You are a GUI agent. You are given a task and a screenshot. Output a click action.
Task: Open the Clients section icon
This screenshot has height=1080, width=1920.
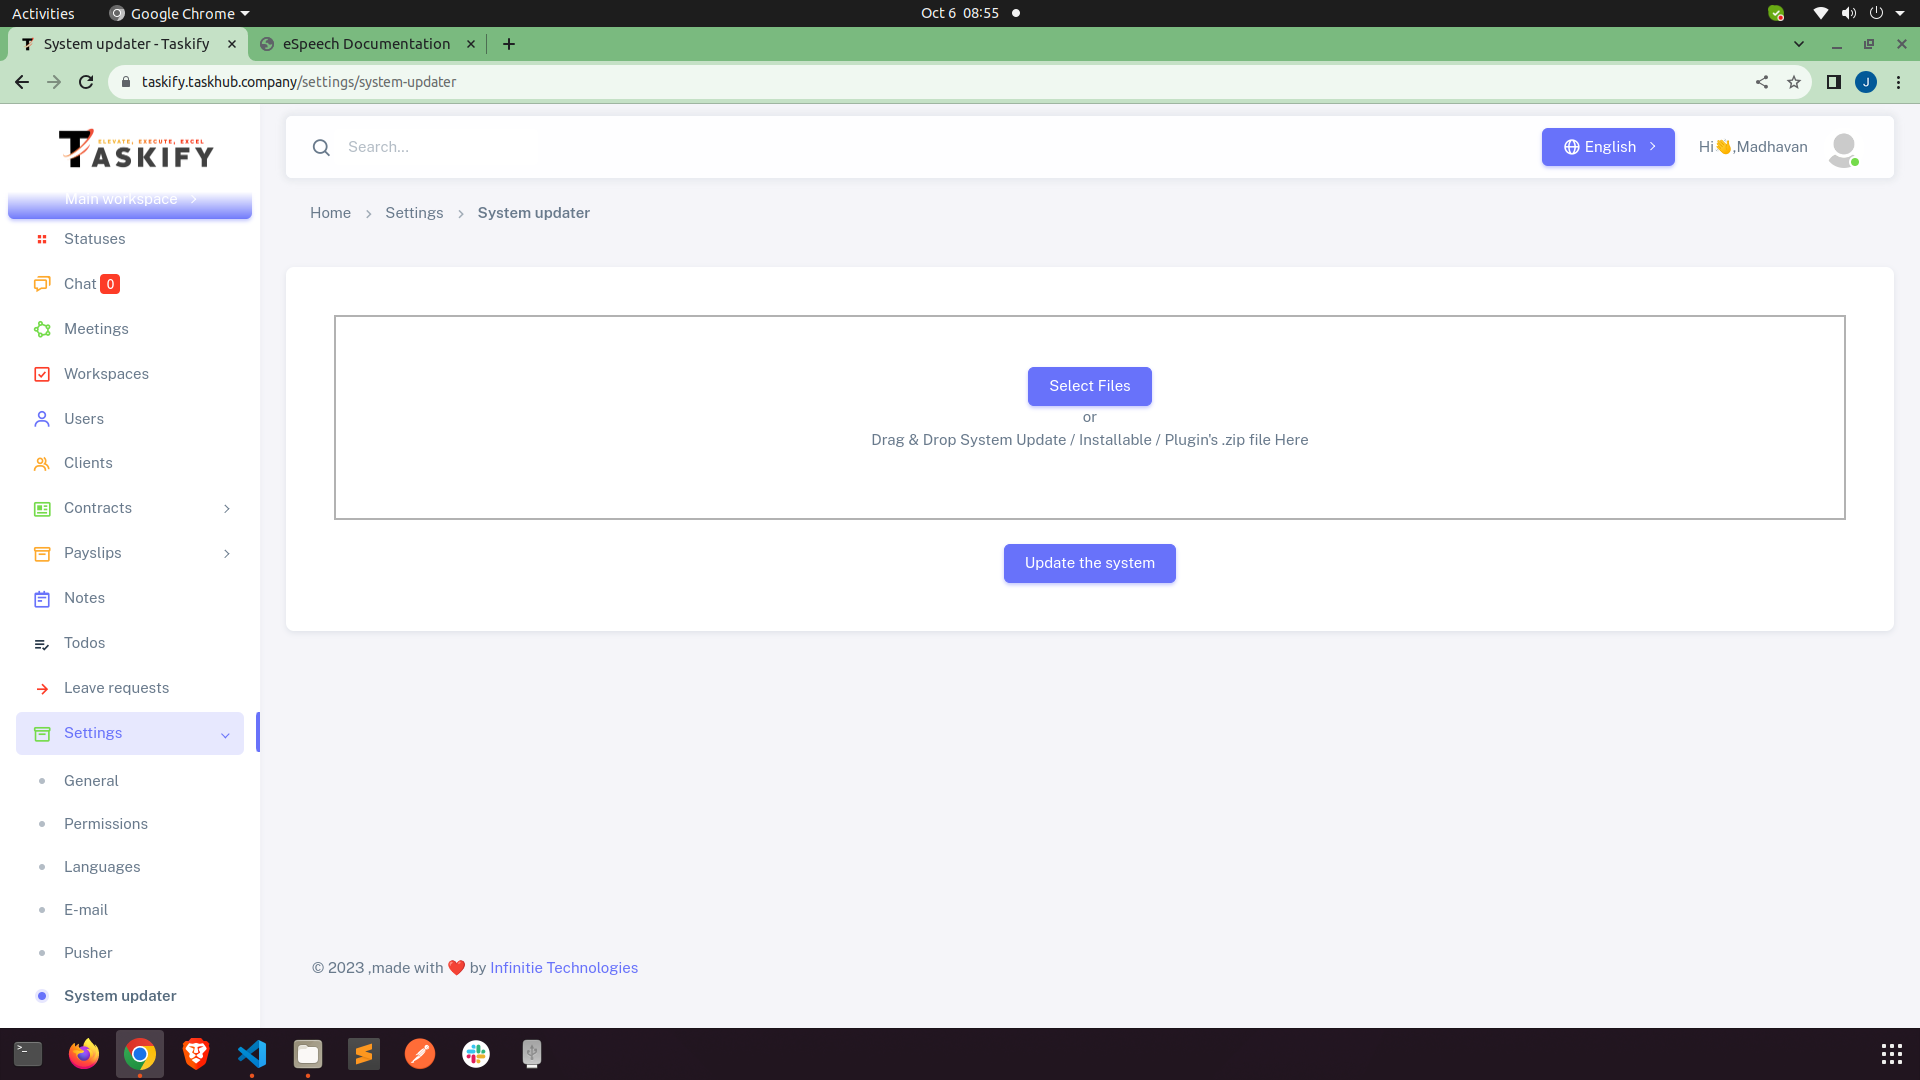(x=42, y=463)
